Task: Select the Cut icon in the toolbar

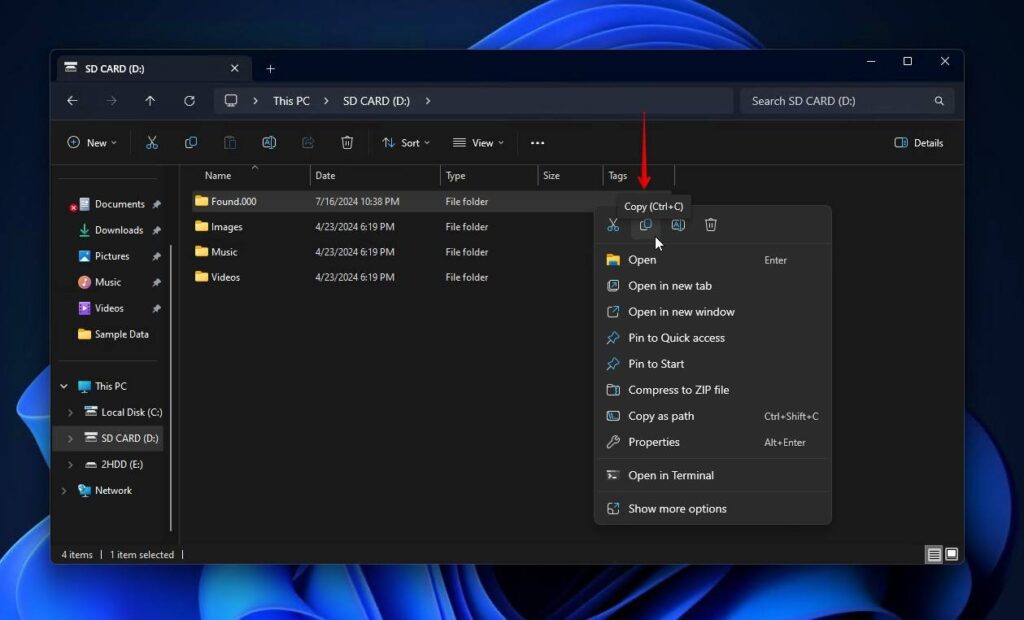Action: pyautogui.click(x=152, y=142)
